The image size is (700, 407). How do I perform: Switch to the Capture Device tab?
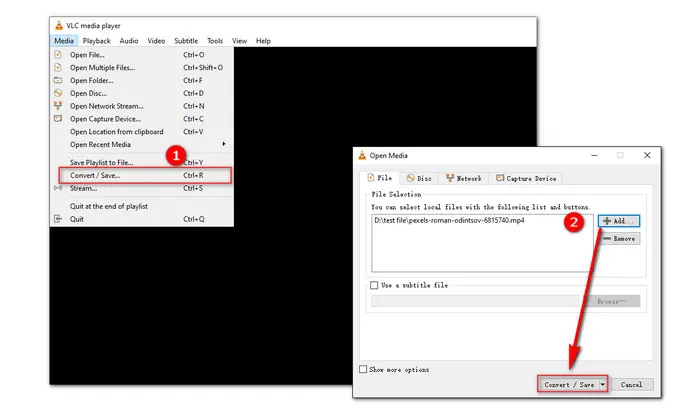coord(526,178)
